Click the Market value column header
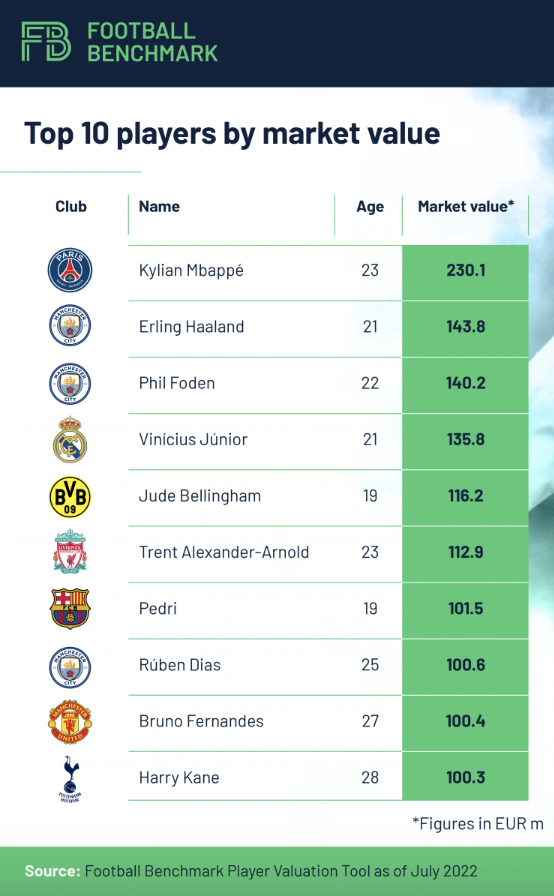 [465, 206]
